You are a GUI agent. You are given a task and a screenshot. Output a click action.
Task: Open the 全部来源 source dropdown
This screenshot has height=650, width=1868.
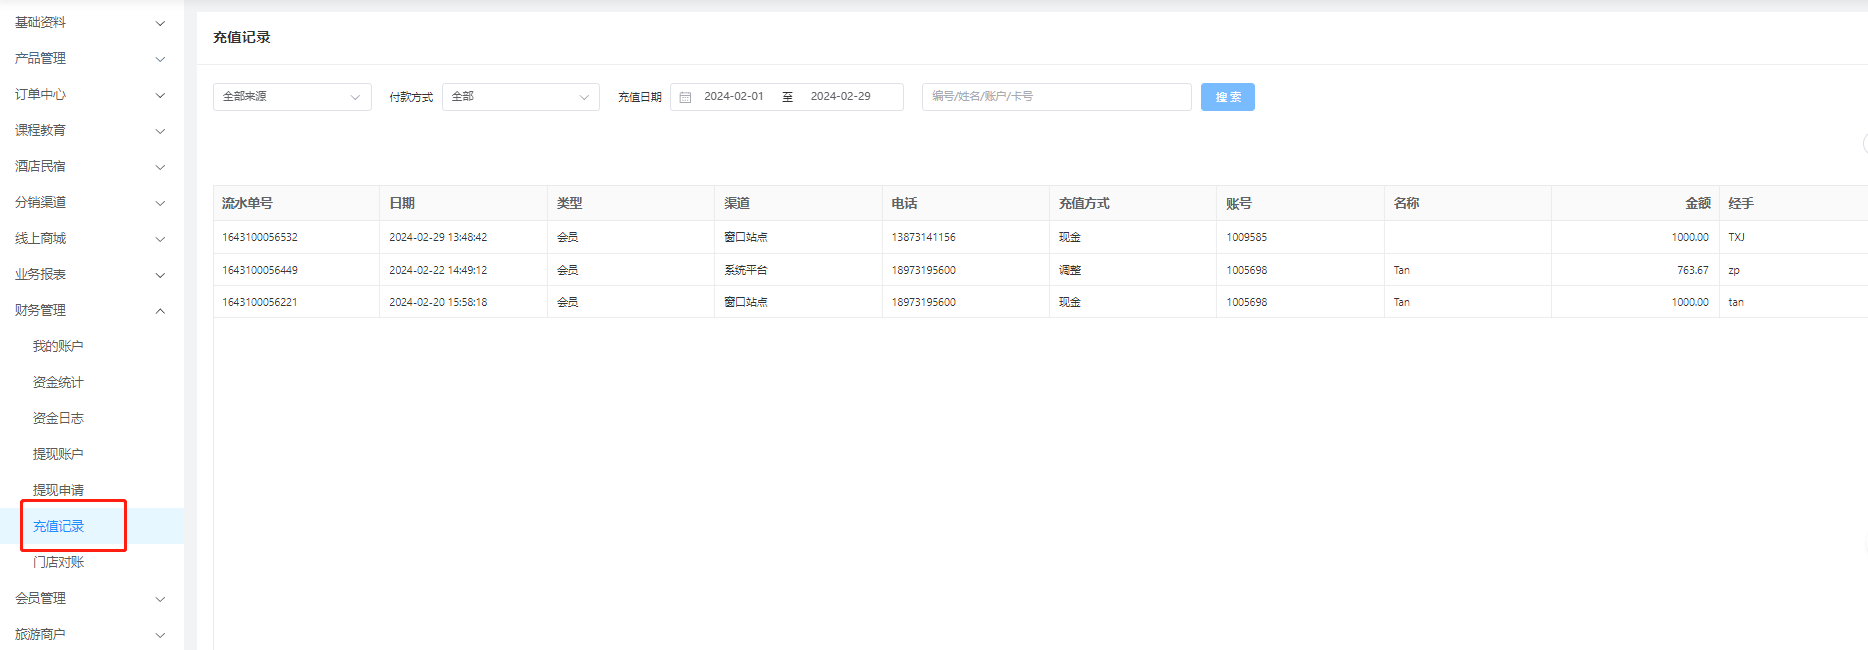pyautogui.click(x=291, y=97)
